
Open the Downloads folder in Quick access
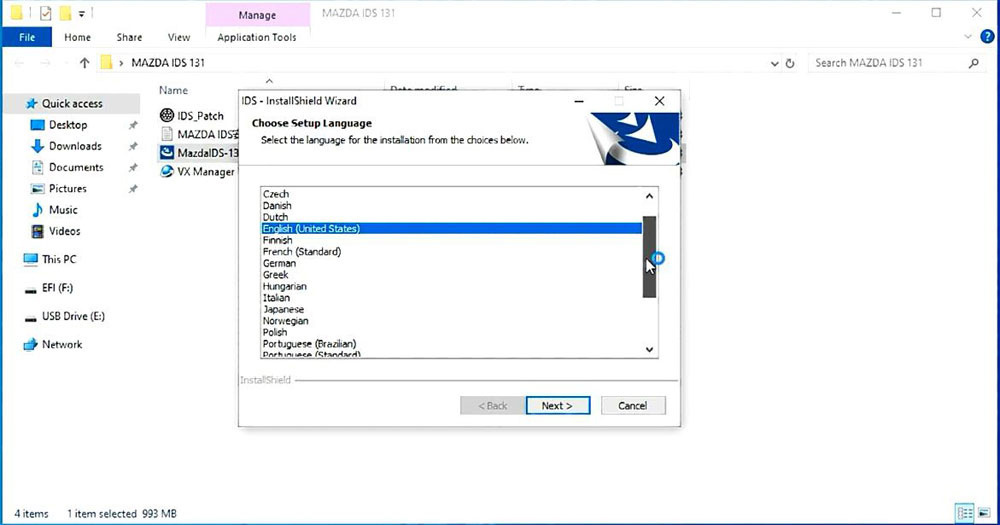75,146
